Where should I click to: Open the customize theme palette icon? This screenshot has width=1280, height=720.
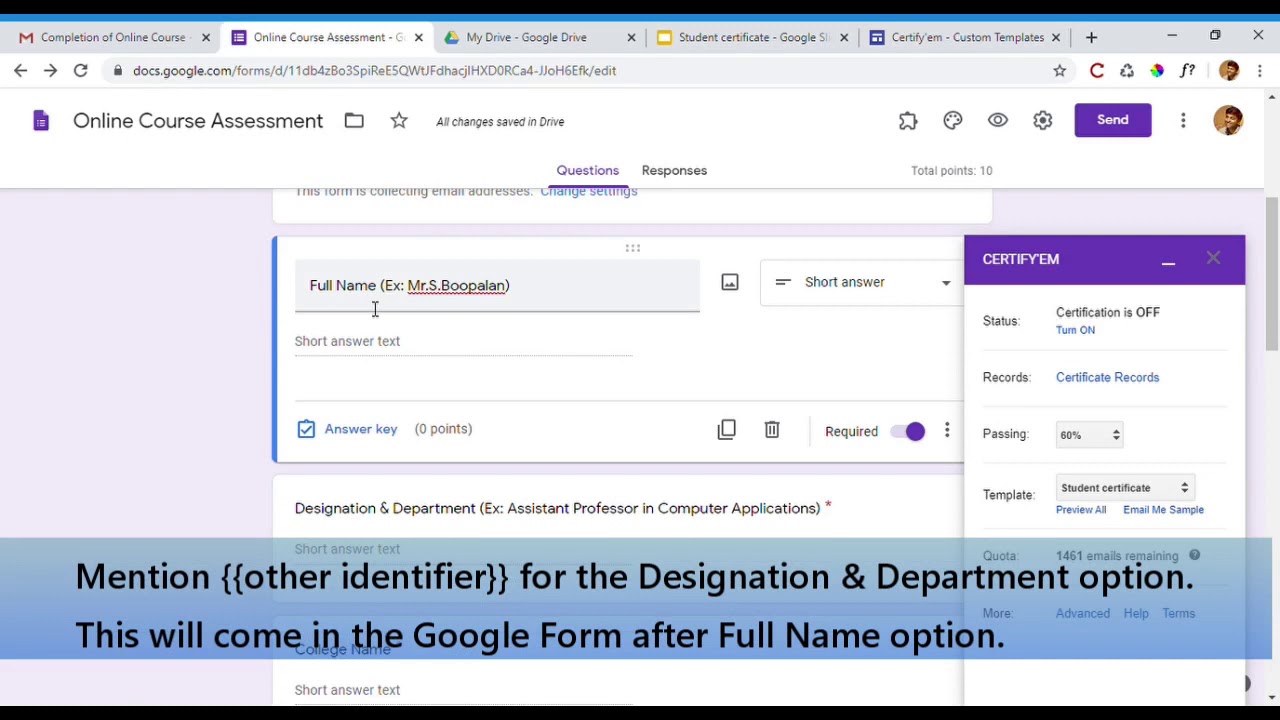(x=953, y=120)
